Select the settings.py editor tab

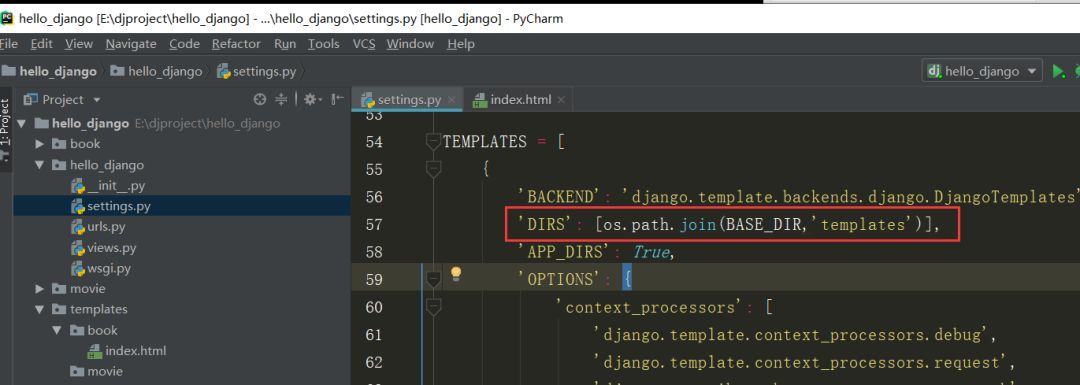408,100
